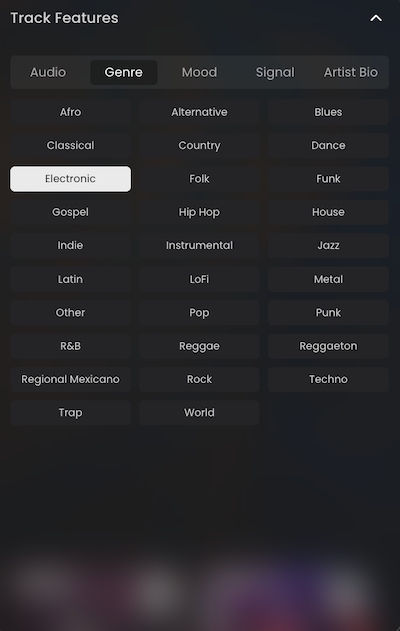Enable the R&B genre filter
The image size is (400, 631).
pyautogui.click(x=70, y=346)
